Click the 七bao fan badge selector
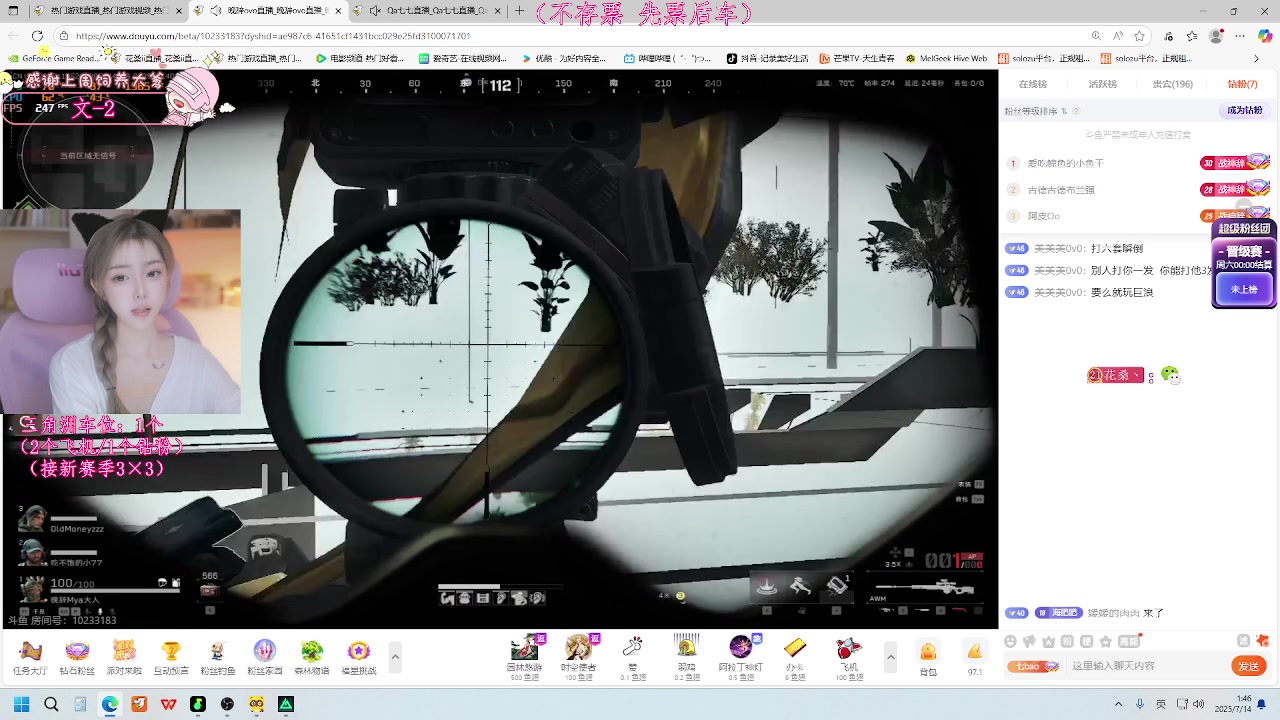The height and width of the screenshot is (720, 1280). click(1033, 666)
